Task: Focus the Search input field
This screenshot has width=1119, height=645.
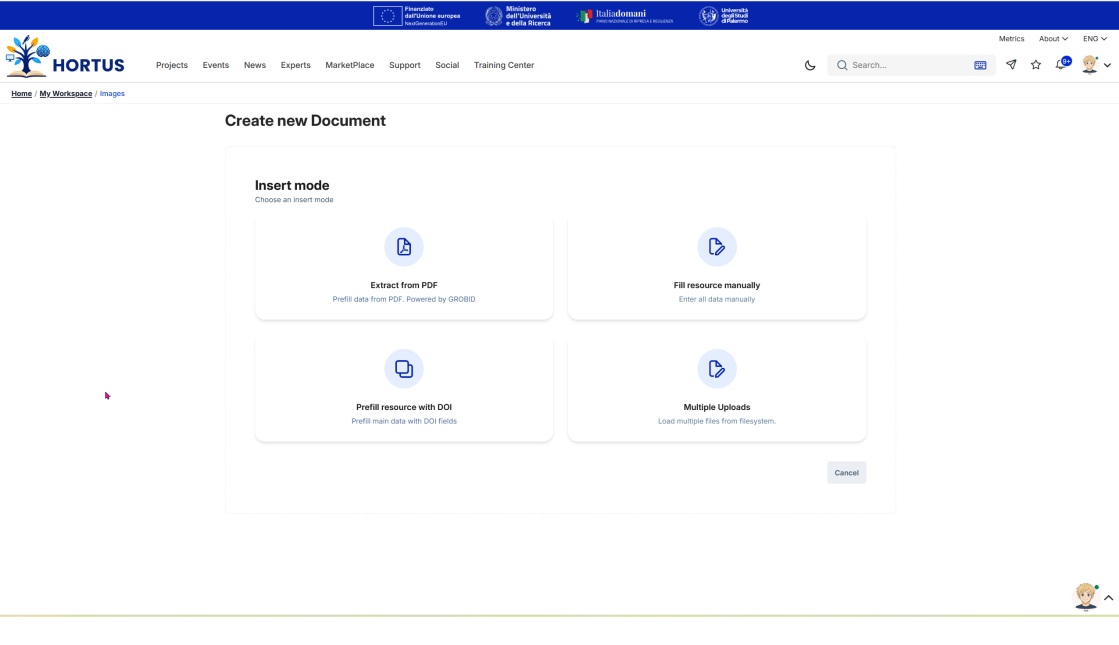Action: coord(911,65)
